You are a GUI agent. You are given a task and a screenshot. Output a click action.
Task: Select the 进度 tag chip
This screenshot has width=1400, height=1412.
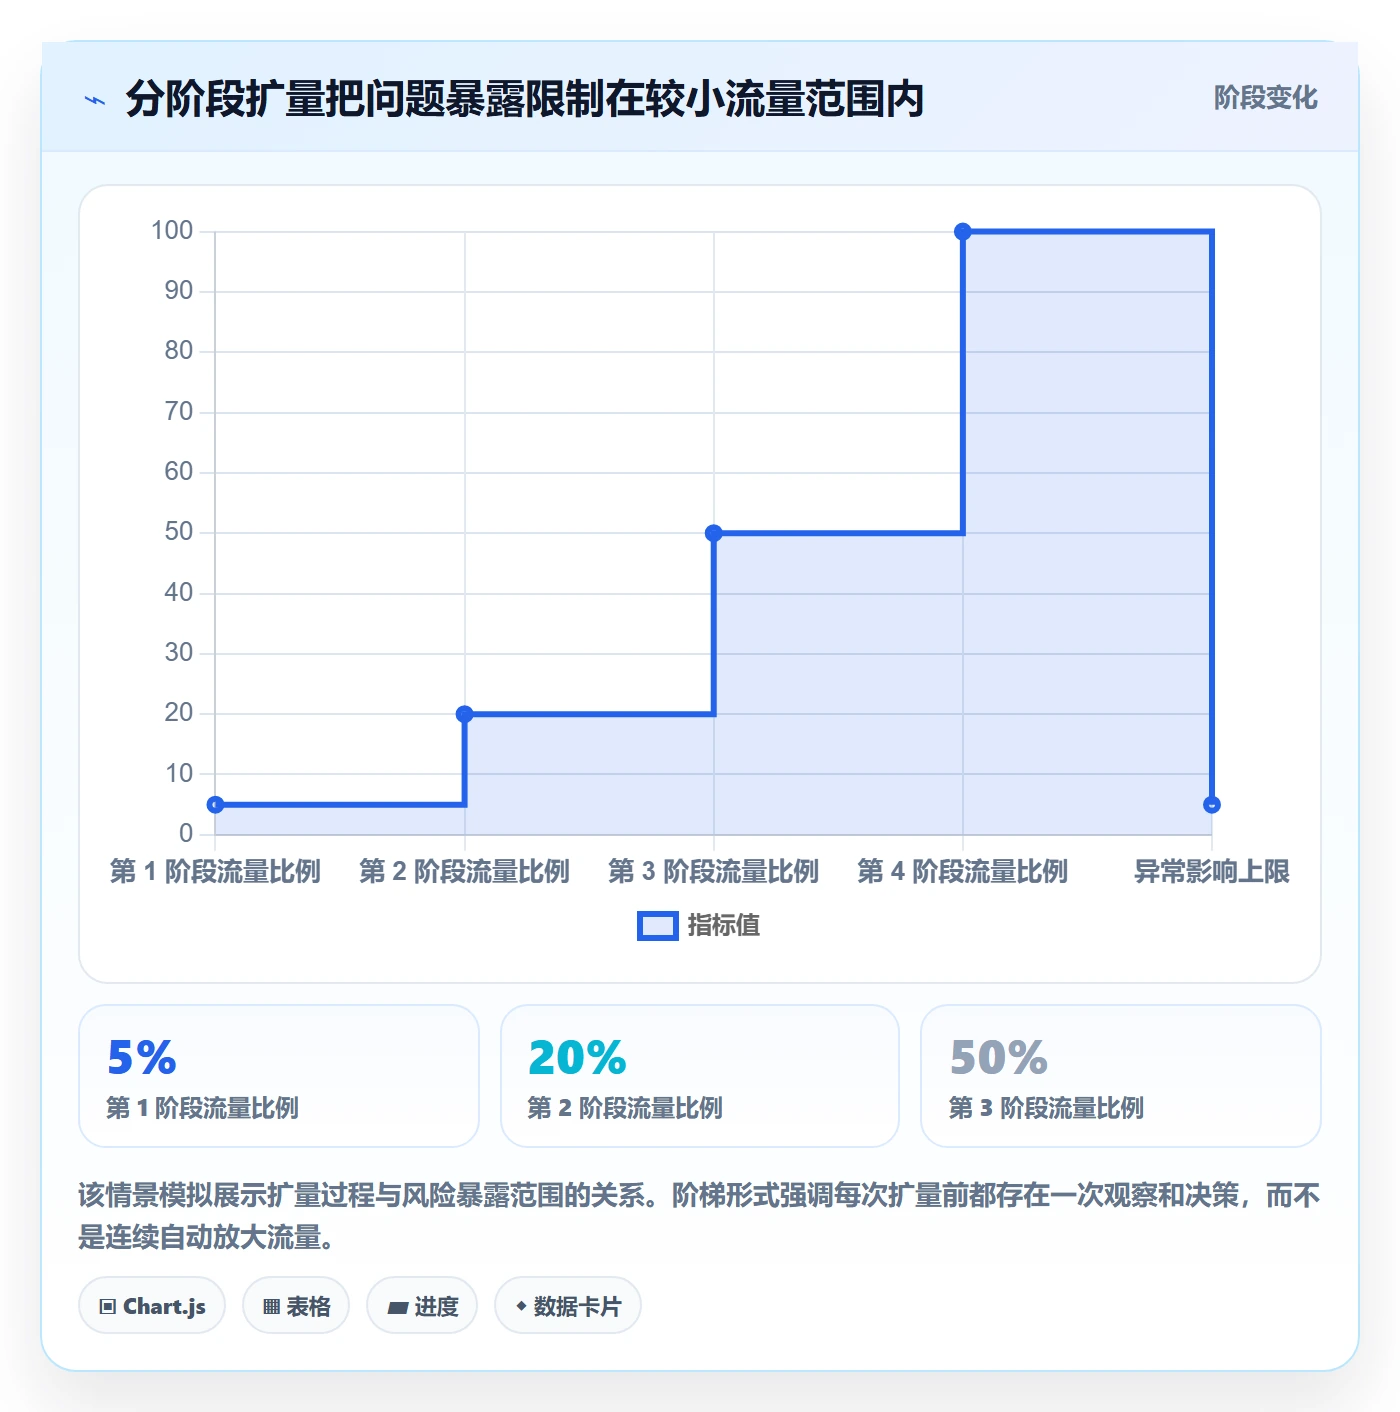click(422, 1306)
